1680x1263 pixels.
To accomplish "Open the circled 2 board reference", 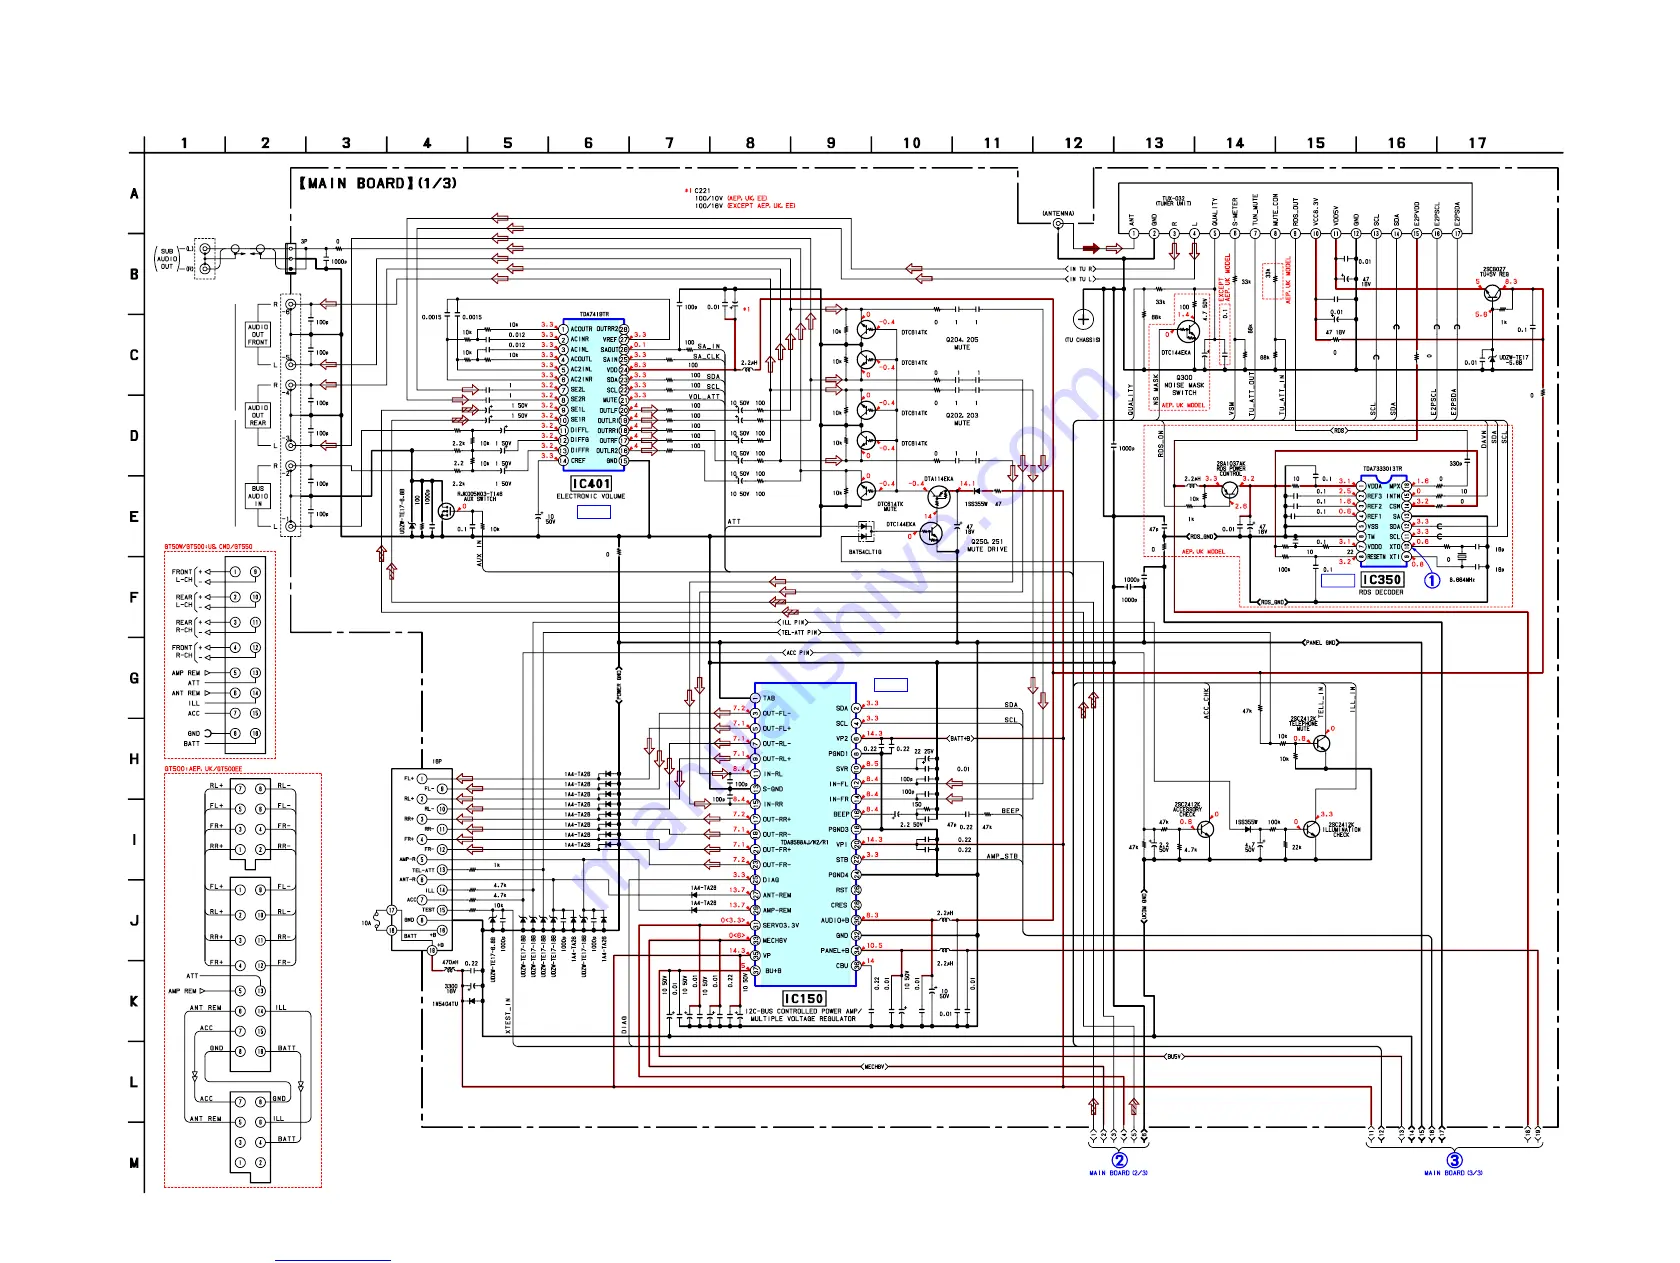I will 1120,1161.
